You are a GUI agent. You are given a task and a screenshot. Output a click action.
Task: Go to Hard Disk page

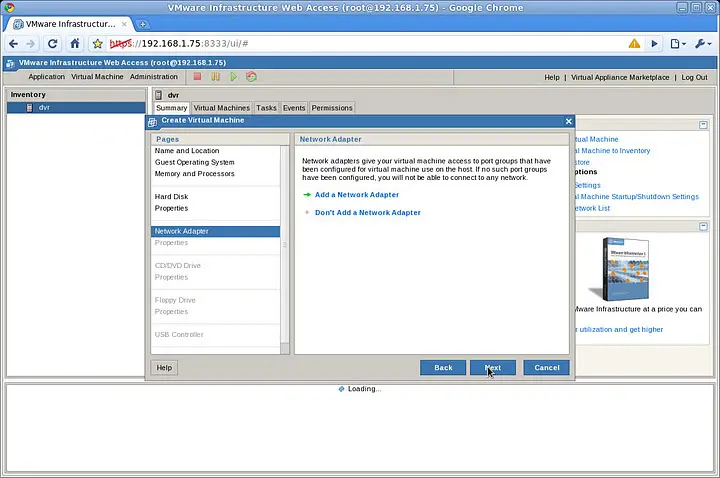pyautogui.click(x=171, y=197)
